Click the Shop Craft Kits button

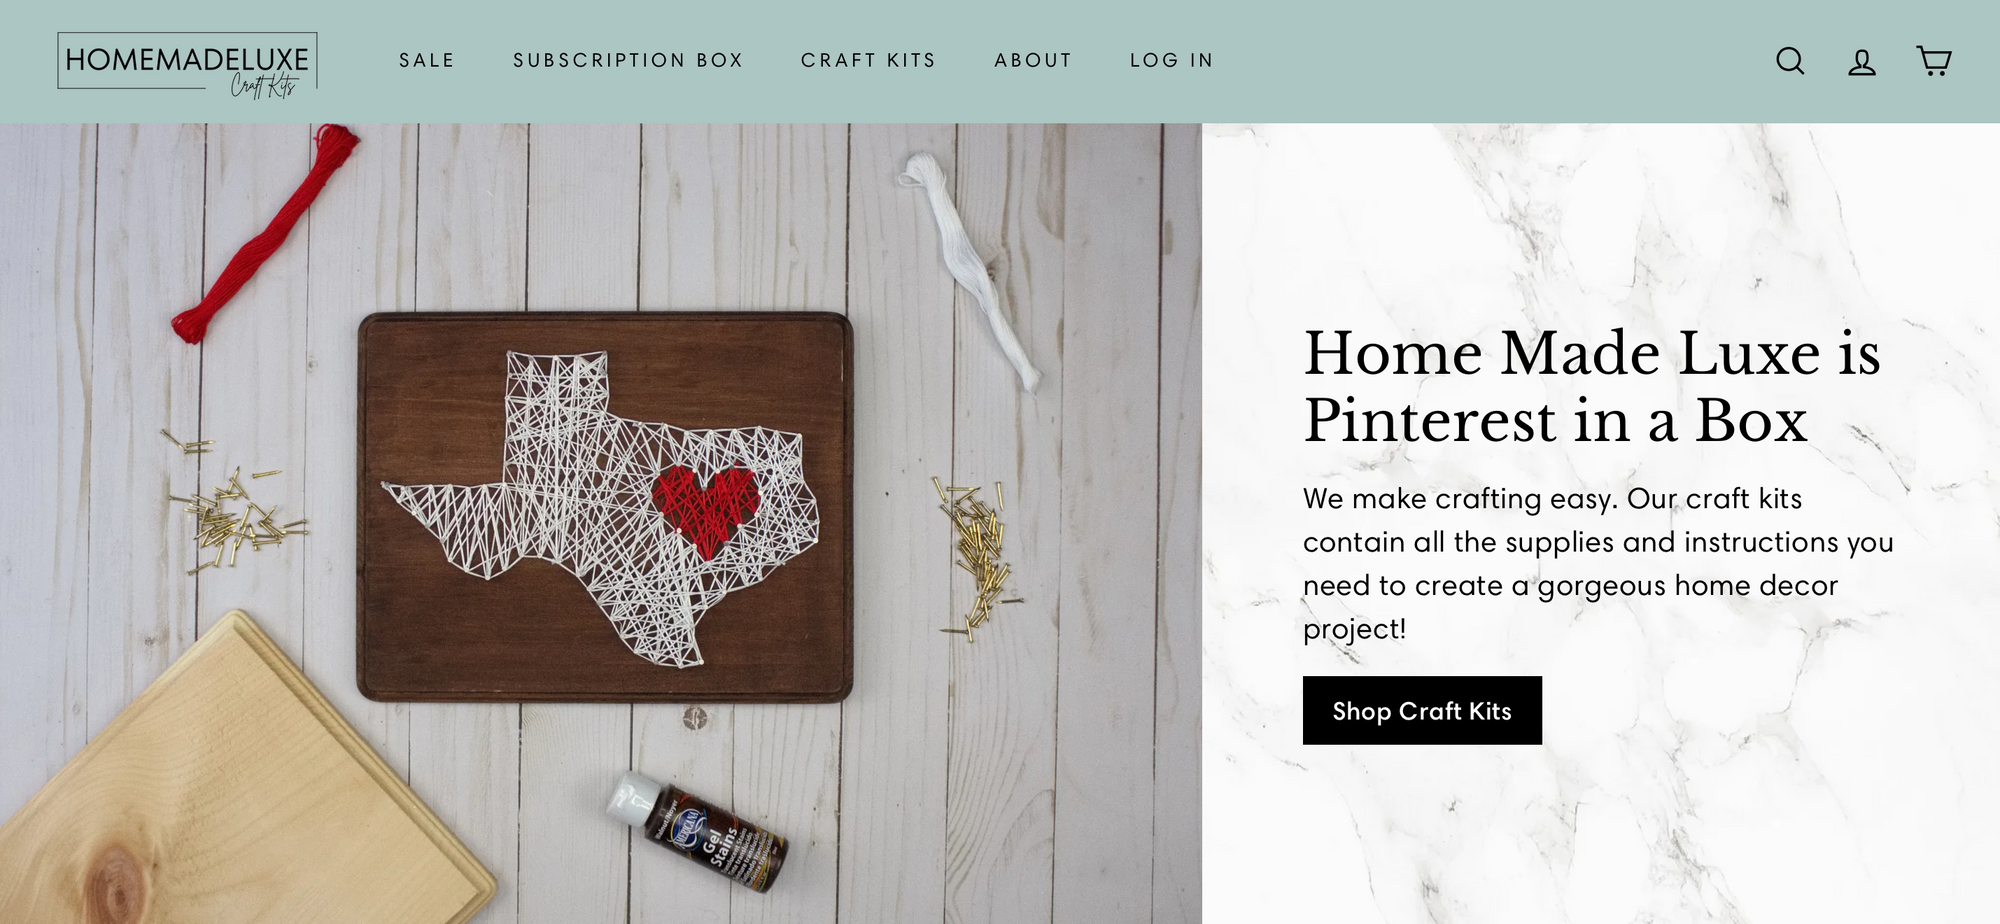pyautogui.click(x=1422, y=710)
